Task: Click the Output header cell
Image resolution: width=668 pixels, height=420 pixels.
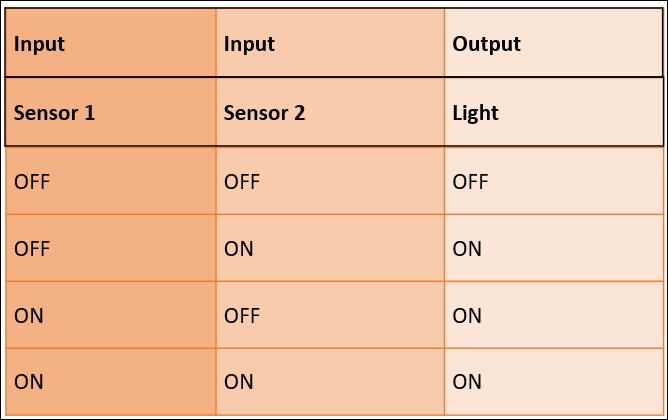Action: 553,43
